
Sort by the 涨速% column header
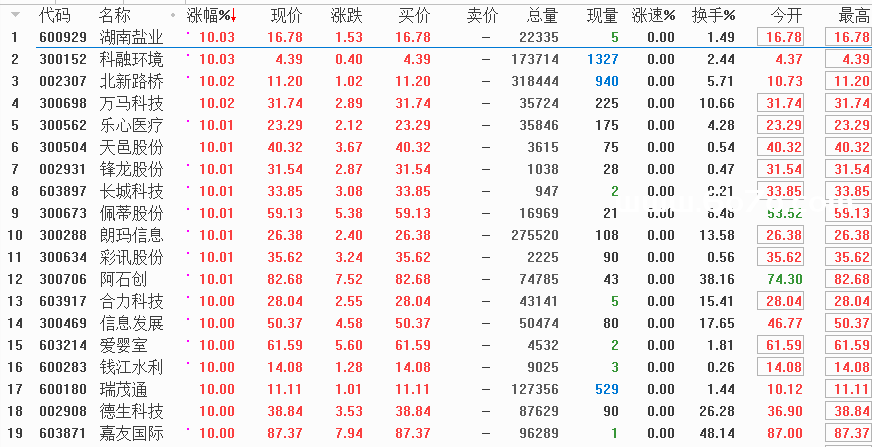tap(653, 16)
